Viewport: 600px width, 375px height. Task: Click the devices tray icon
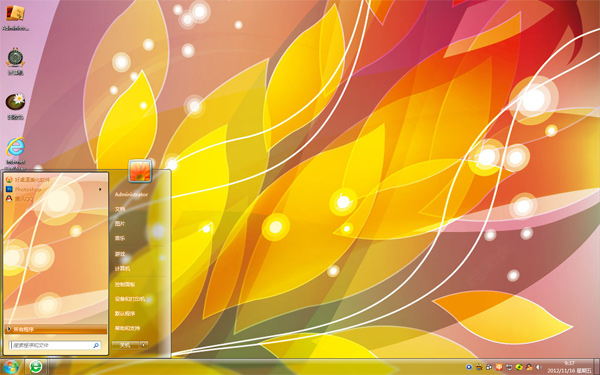tap(489, 367)
